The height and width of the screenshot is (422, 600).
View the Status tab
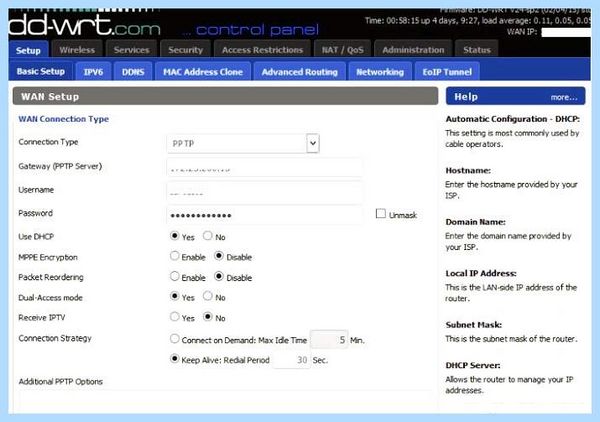click(477, 50)
